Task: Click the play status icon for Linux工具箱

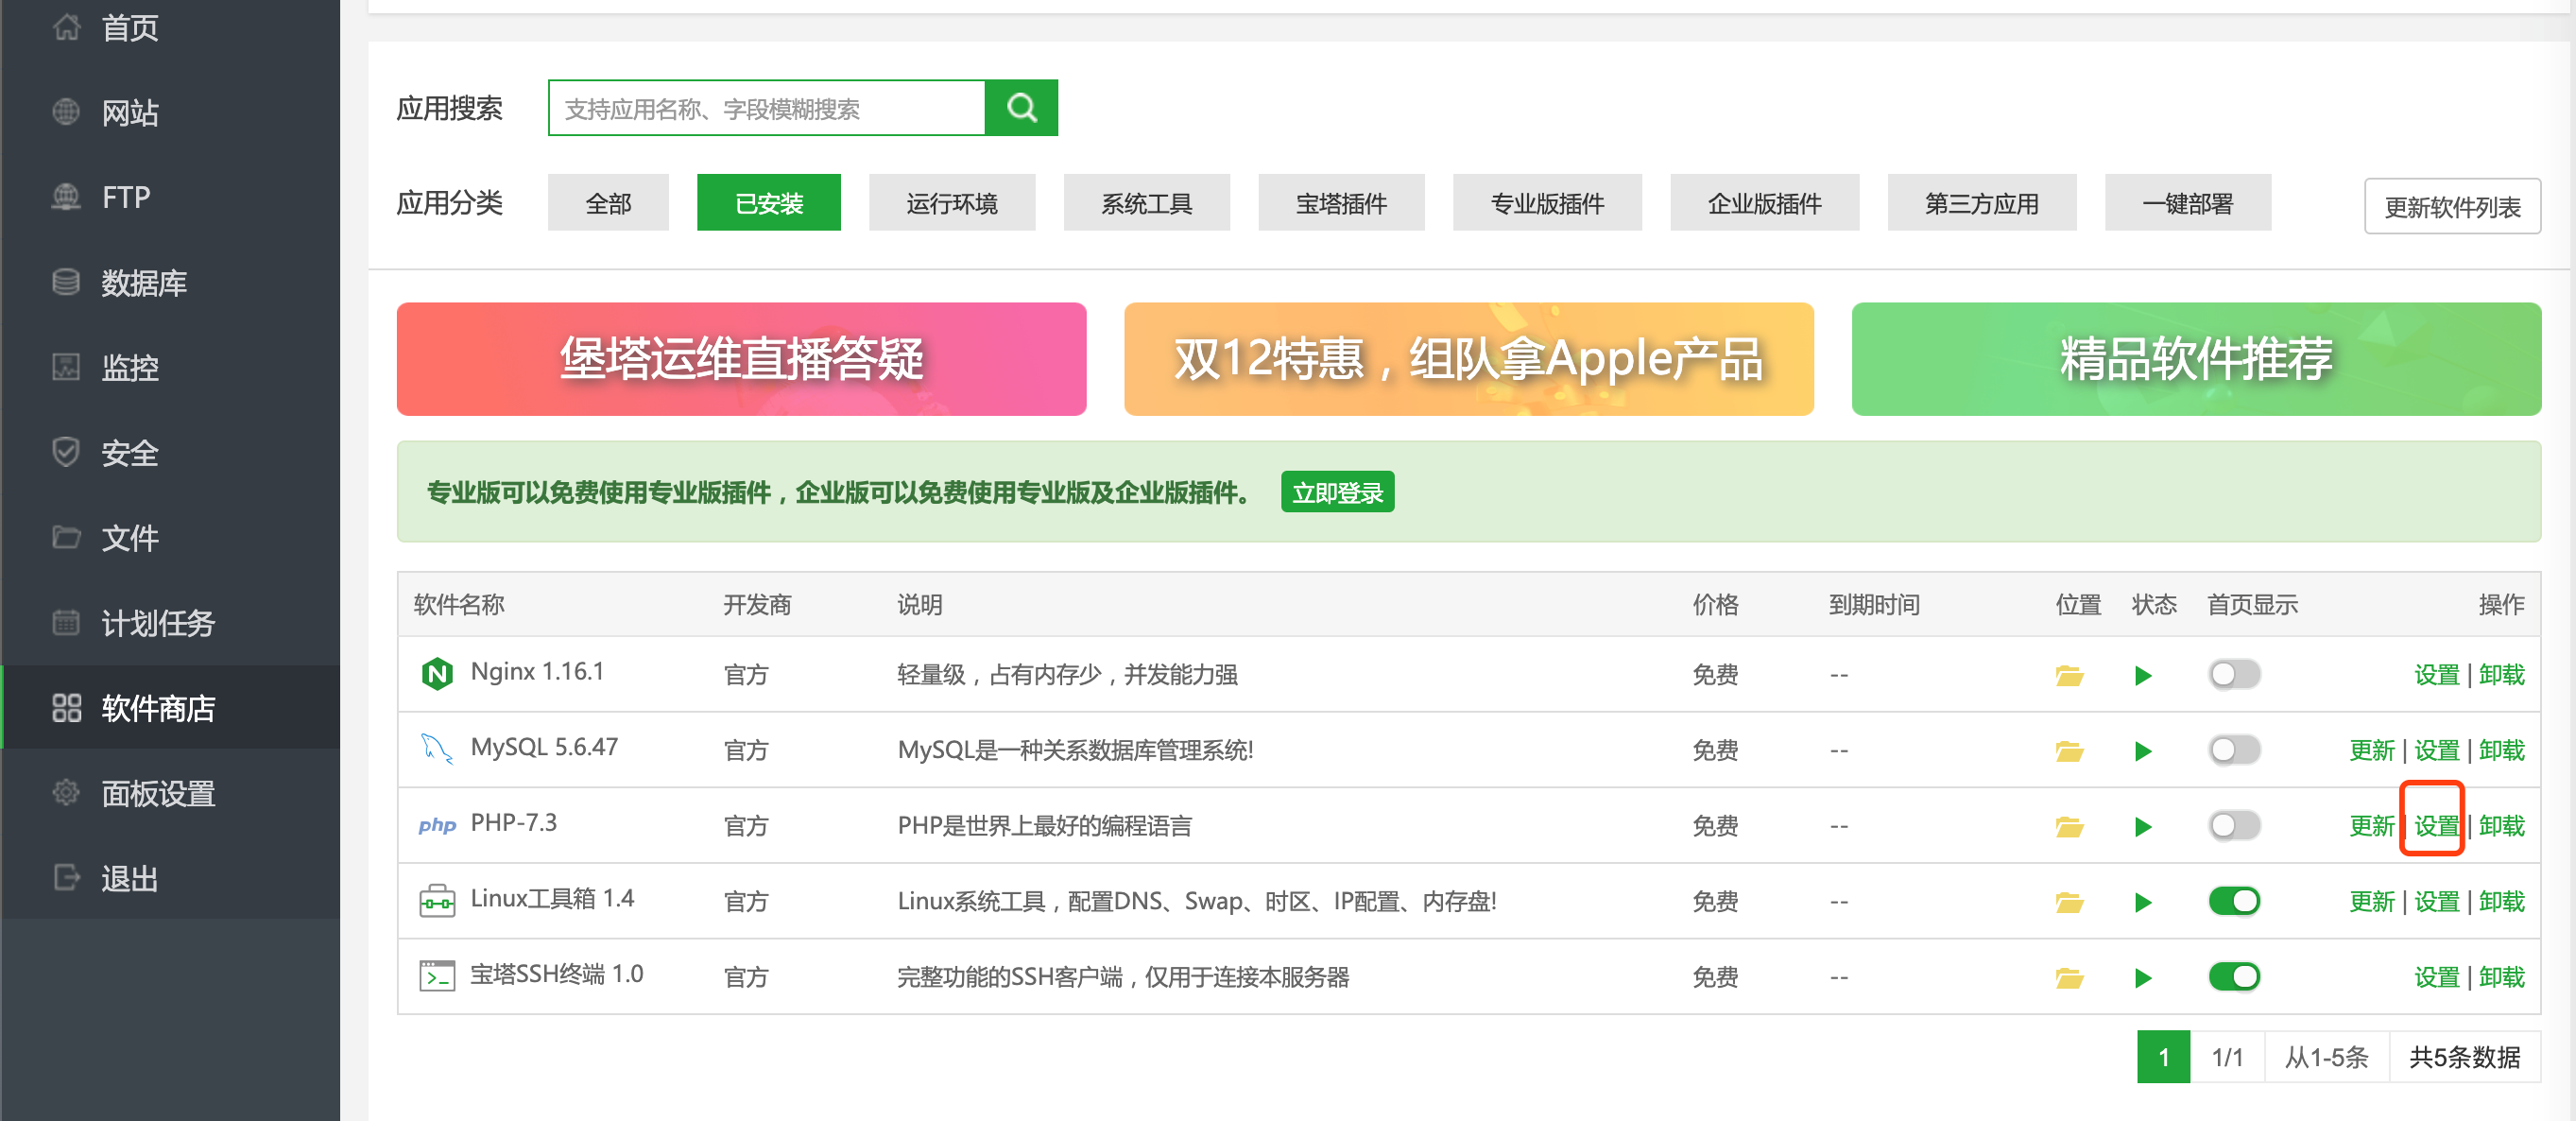Action: click(2143, 903)
